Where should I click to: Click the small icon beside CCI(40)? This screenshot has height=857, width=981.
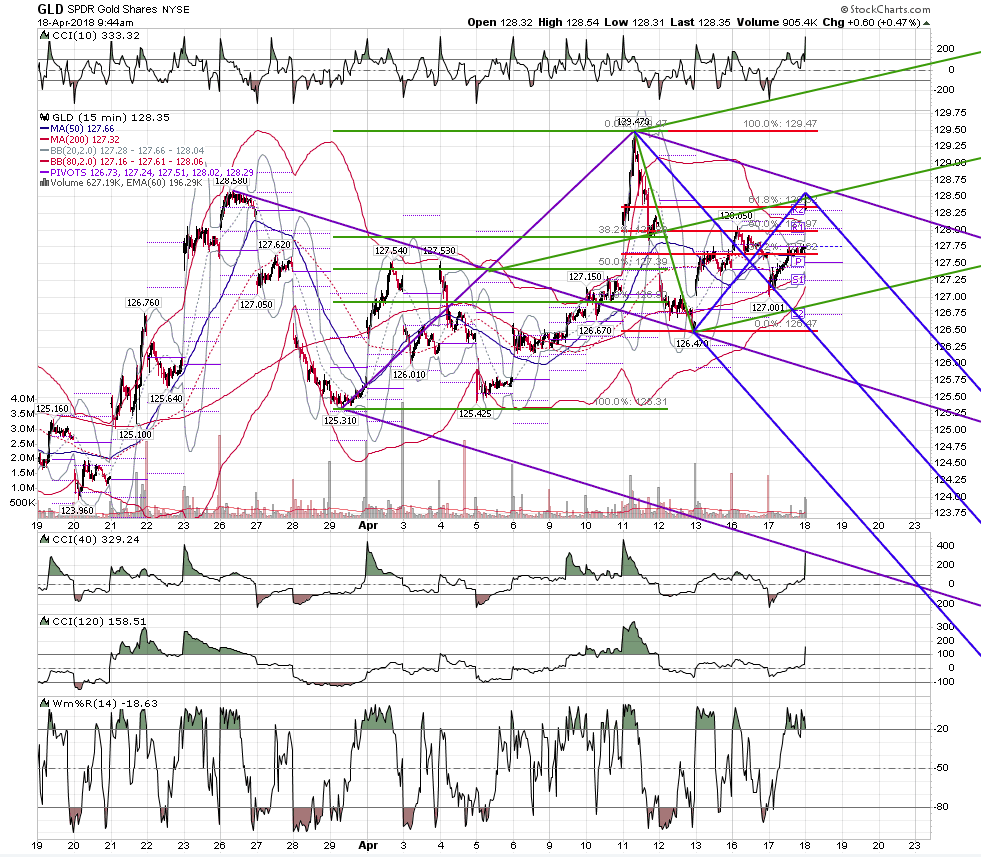click(44, 539)
